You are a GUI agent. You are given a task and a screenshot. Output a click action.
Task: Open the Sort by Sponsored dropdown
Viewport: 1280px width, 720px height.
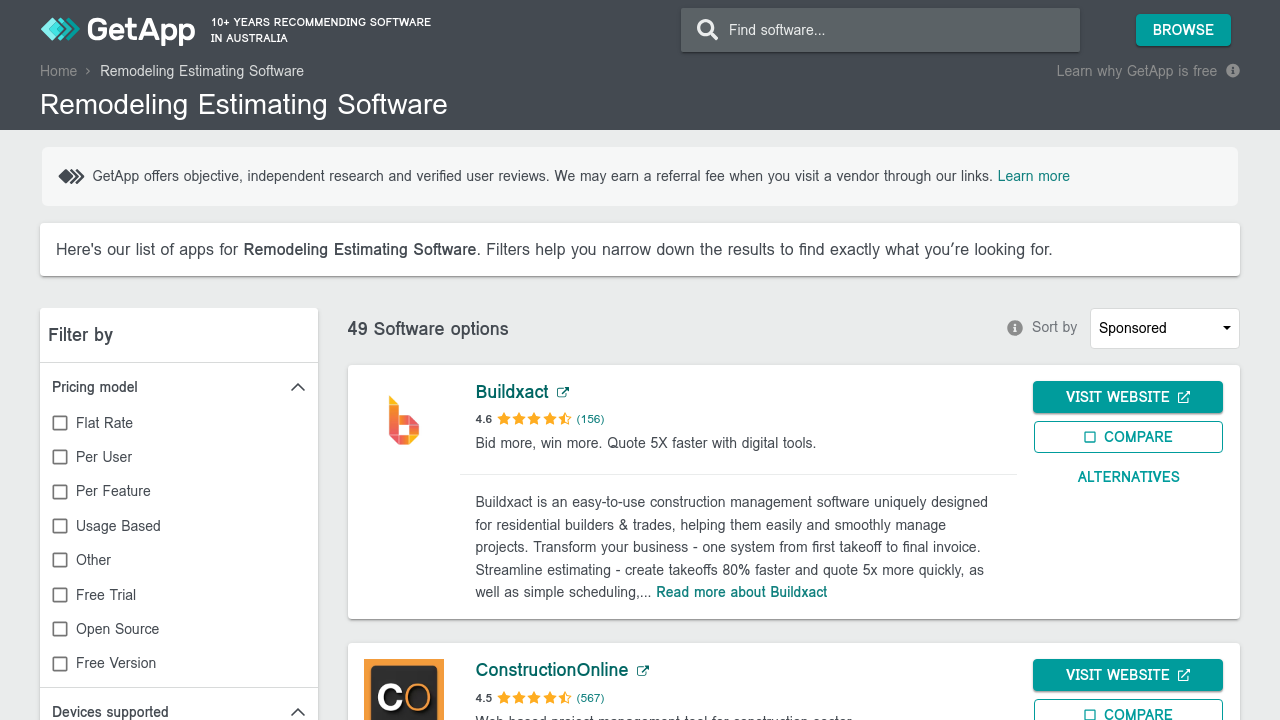1164,328
